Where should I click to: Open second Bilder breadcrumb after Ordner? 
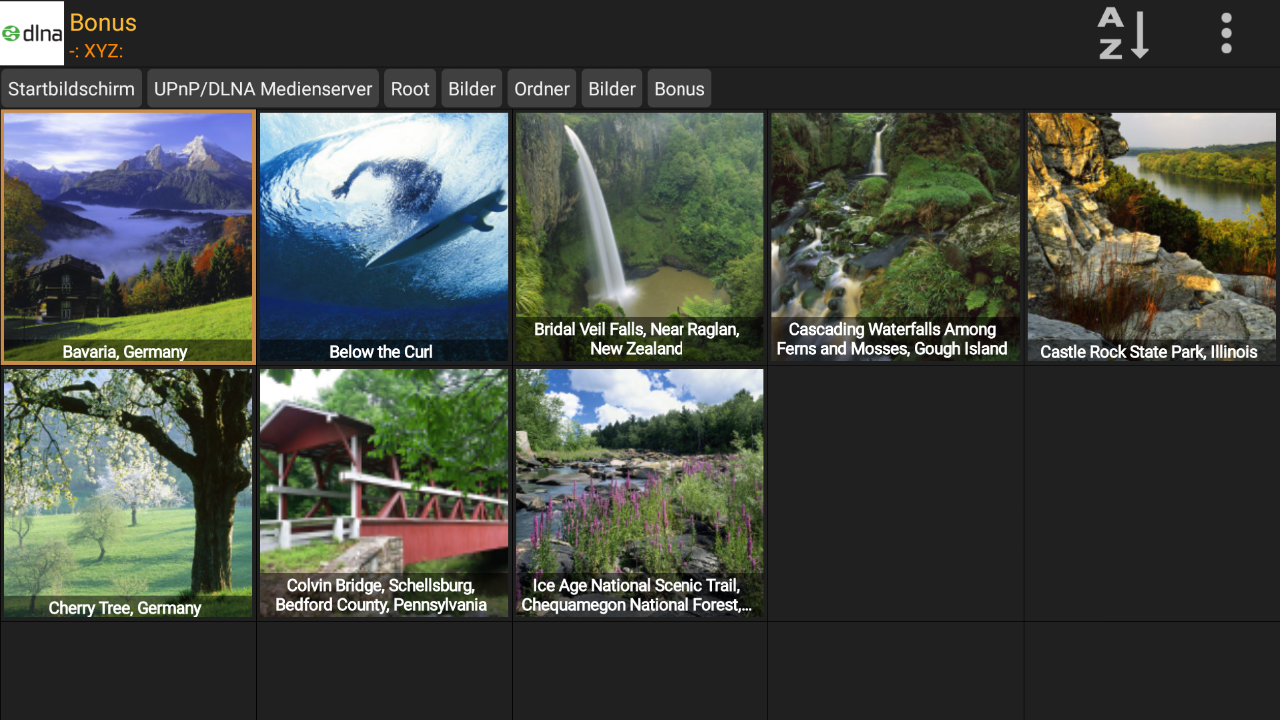(x=612, y=89)
